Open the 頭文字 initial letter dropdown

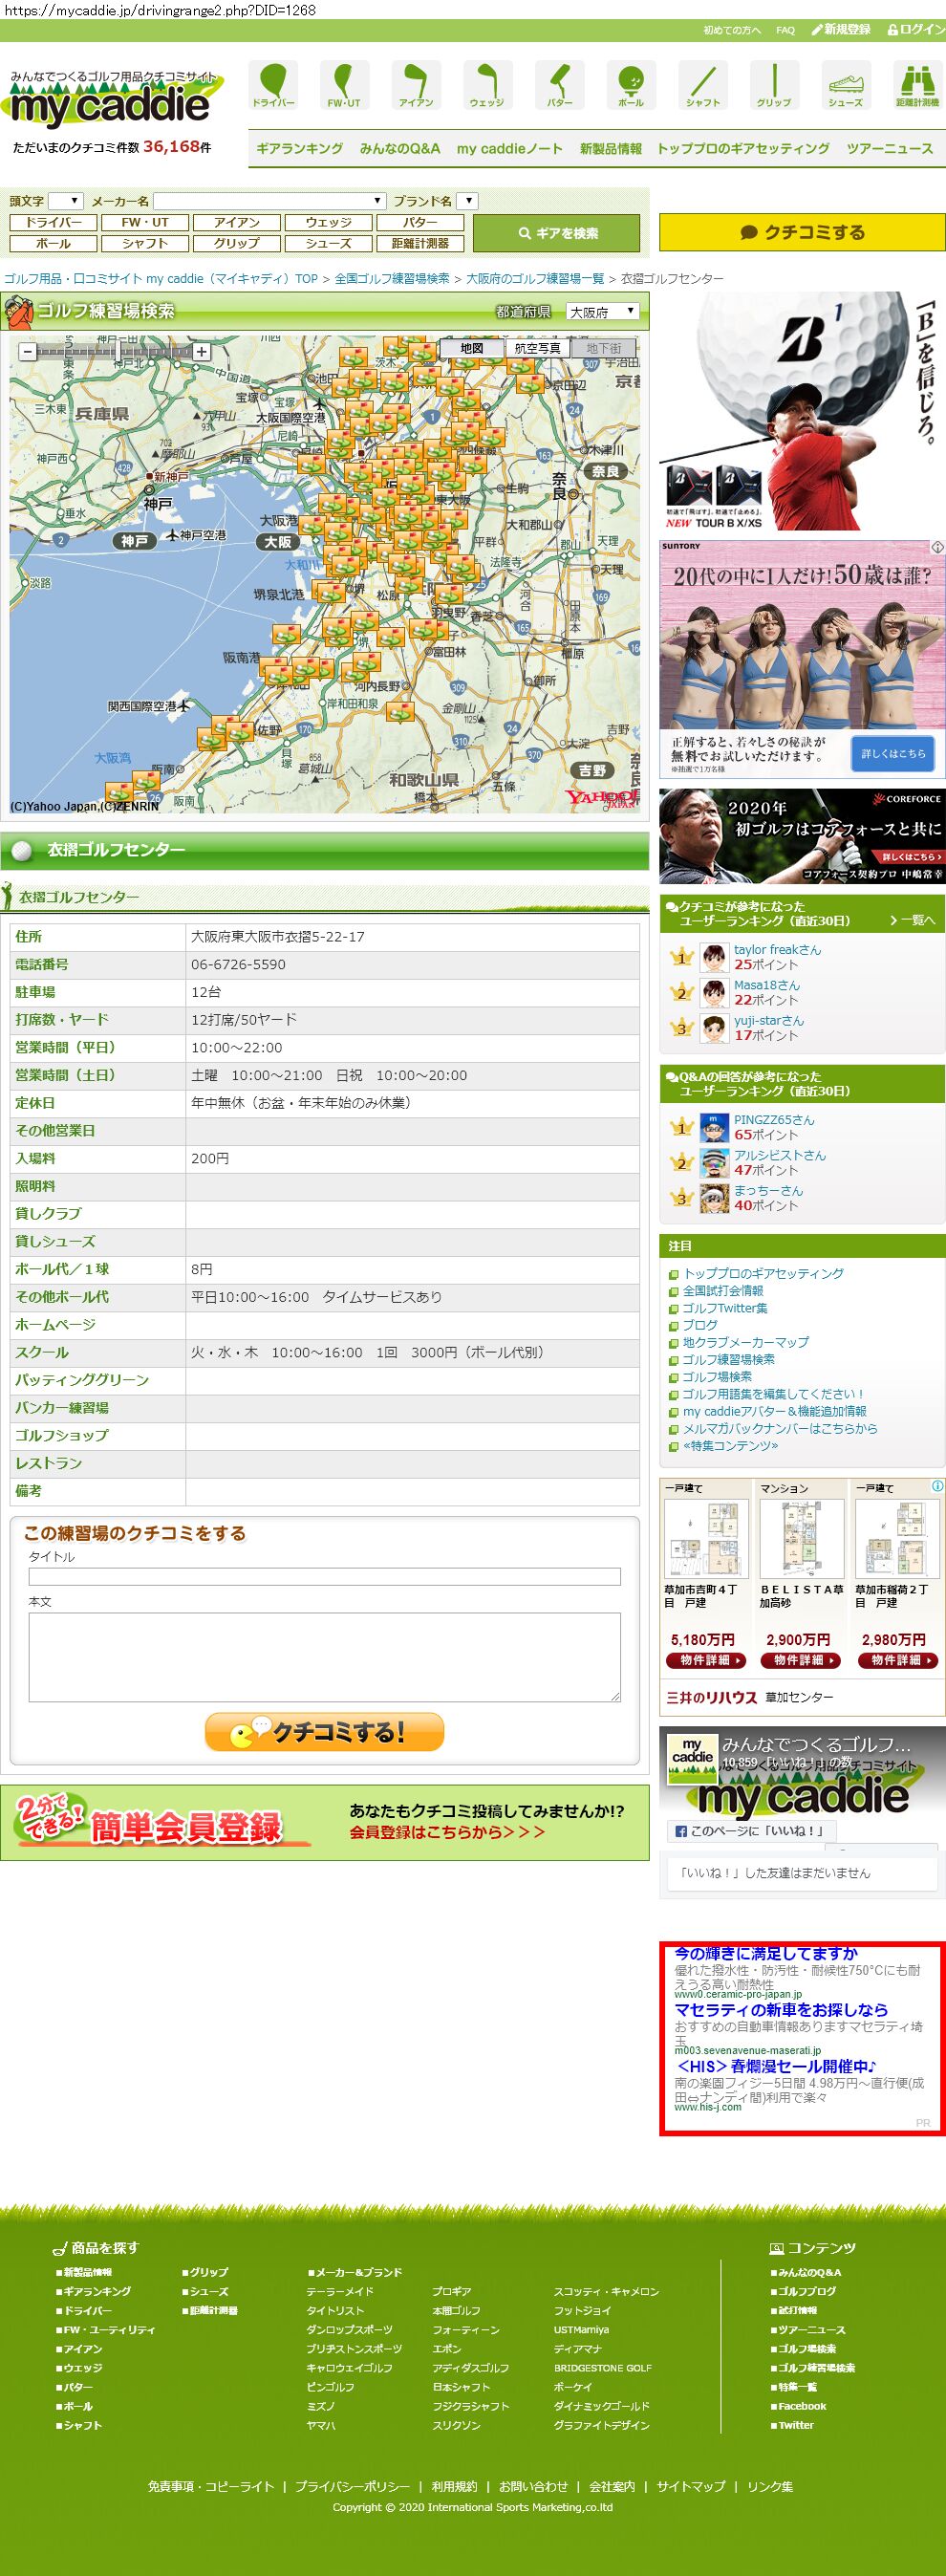pyautogui.click(x=65, y=201)
